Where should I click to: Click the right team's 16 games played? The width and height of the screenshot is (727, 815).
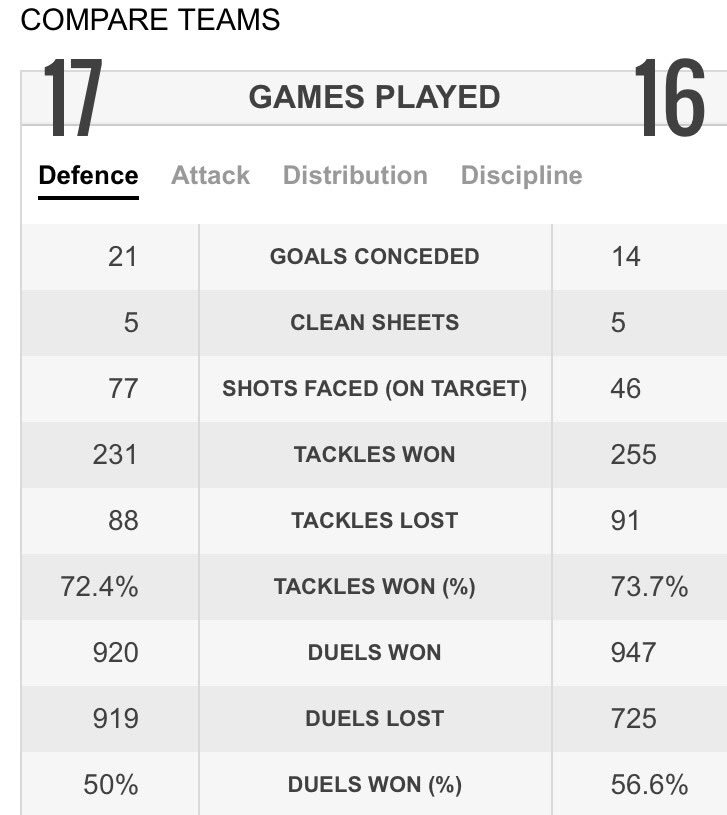[x=669, y=100]
